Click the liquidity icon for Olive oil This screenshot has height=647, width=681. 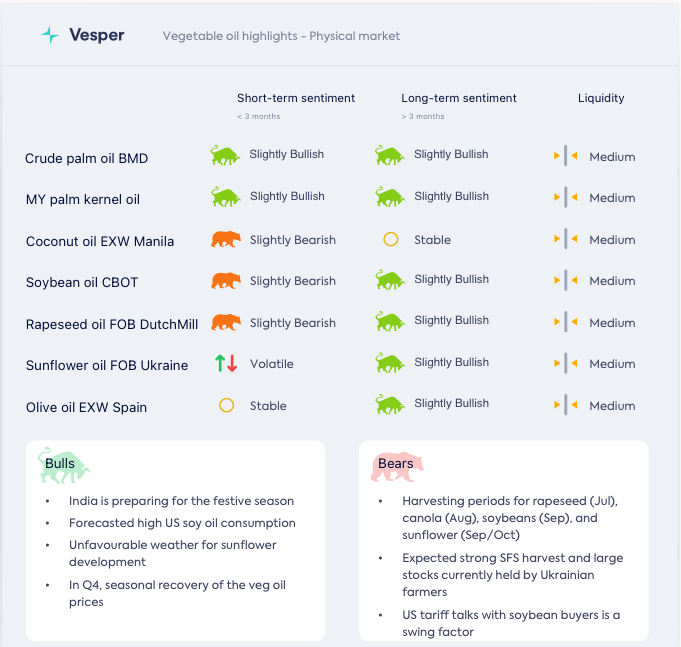click(x=565, y=405)
